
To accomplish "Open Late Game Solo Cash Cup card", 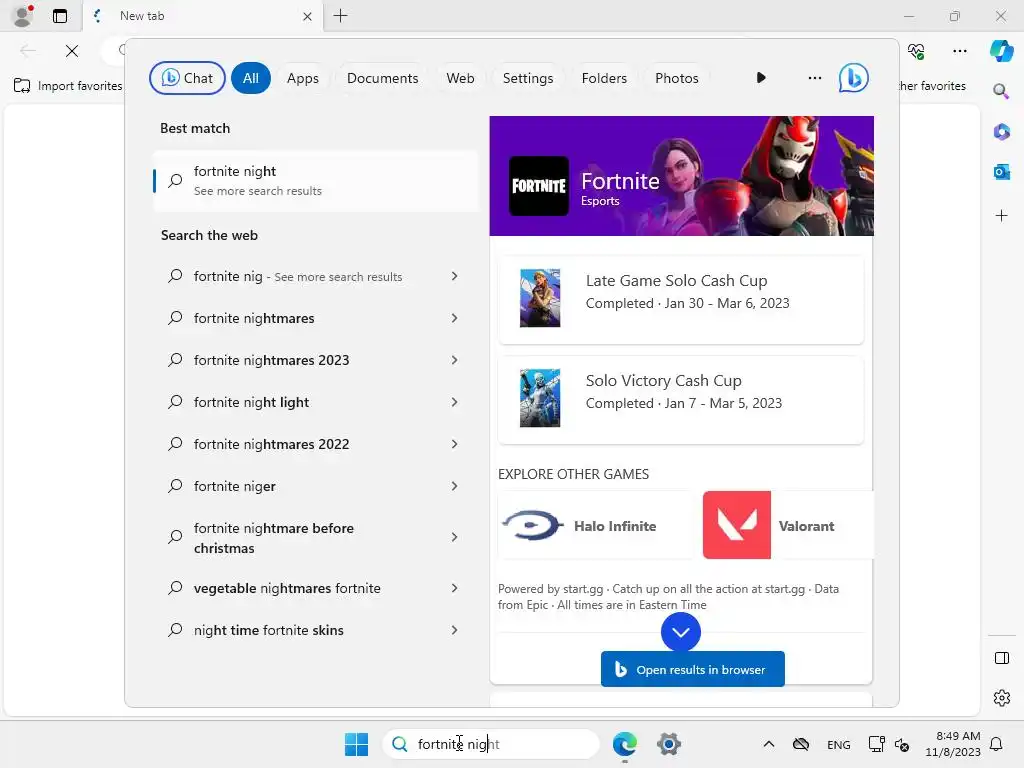I will tap(680, 299).
